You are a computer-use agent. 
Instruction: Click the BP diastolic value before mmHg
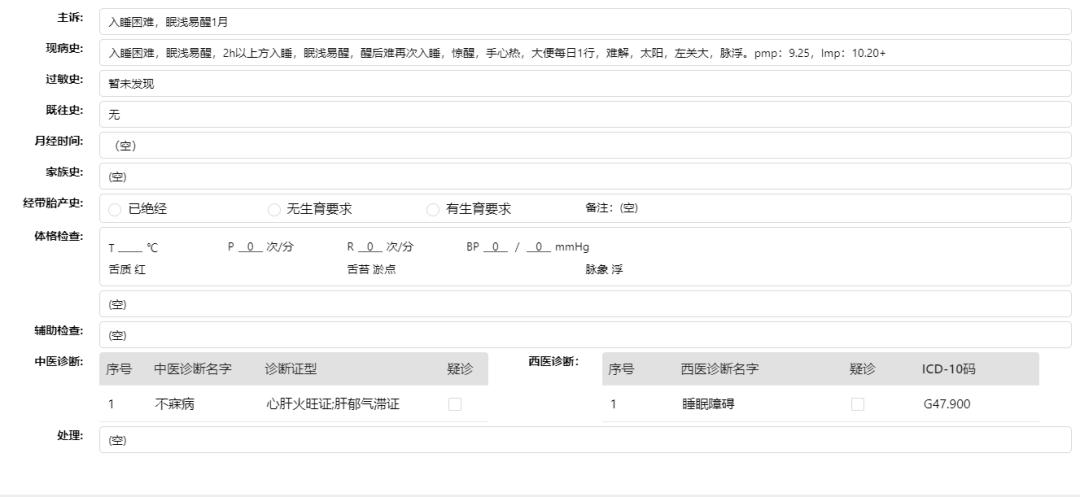(538, 246)
